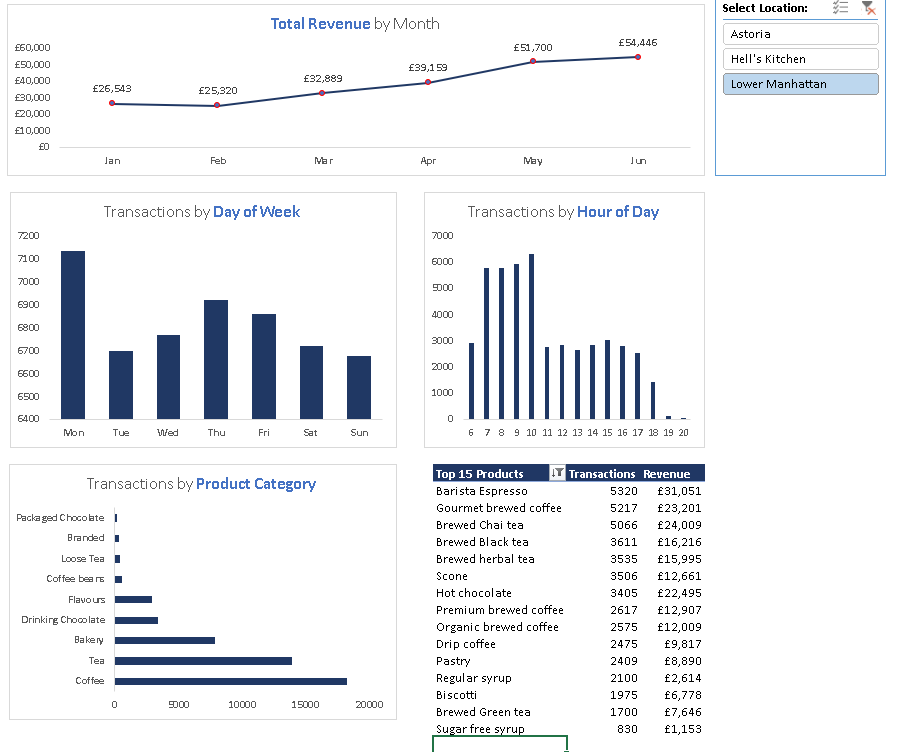Open the Top 15 Products filter dropdown
Screen dimensions: 897x752
tap(558, 473)
